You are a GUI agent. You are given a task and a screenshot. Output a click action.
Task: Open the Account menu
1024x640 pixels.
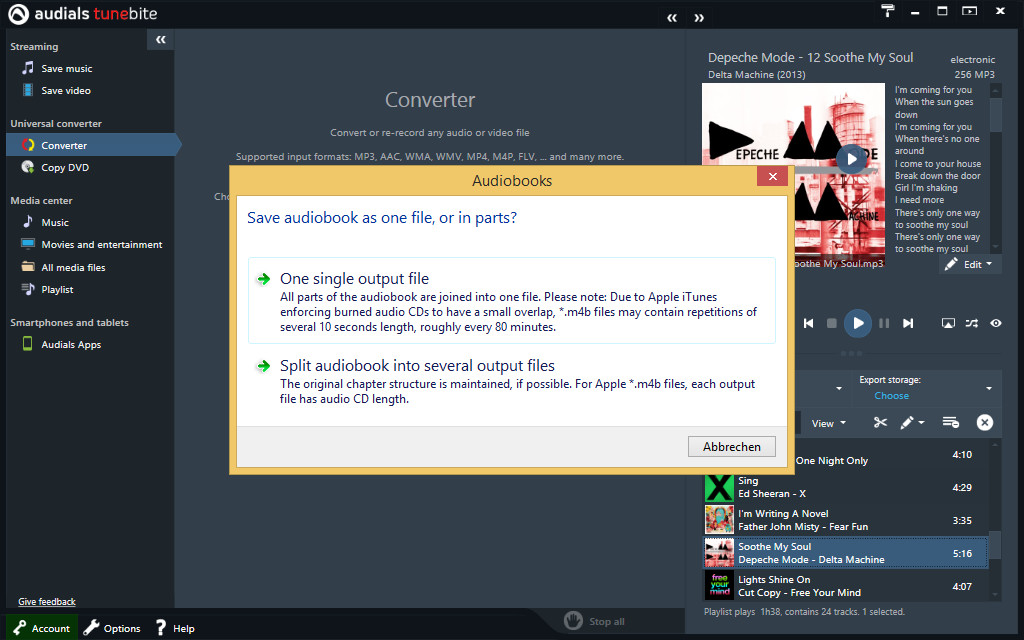[x=42, y=628]
